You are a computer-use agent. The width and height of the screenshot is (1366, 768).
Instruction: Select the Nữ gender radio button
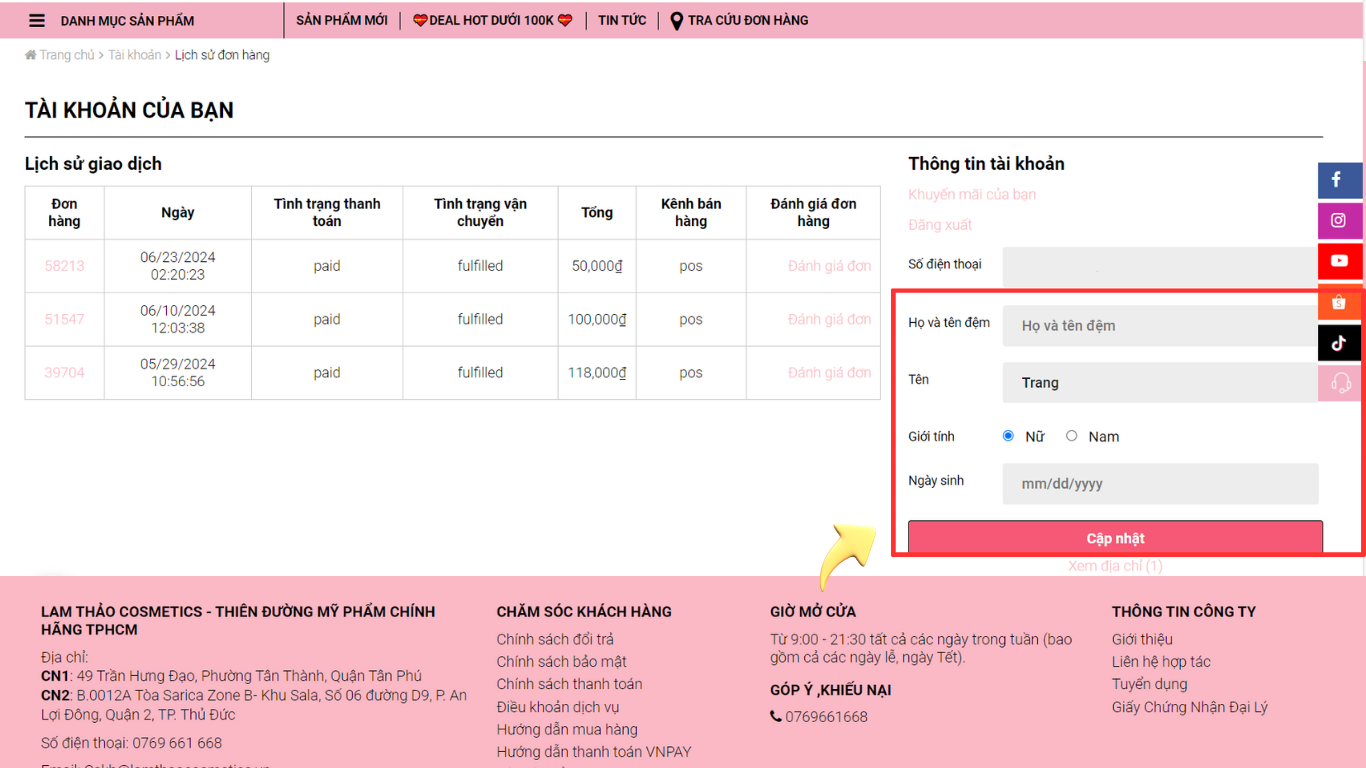click(1008, 436)
